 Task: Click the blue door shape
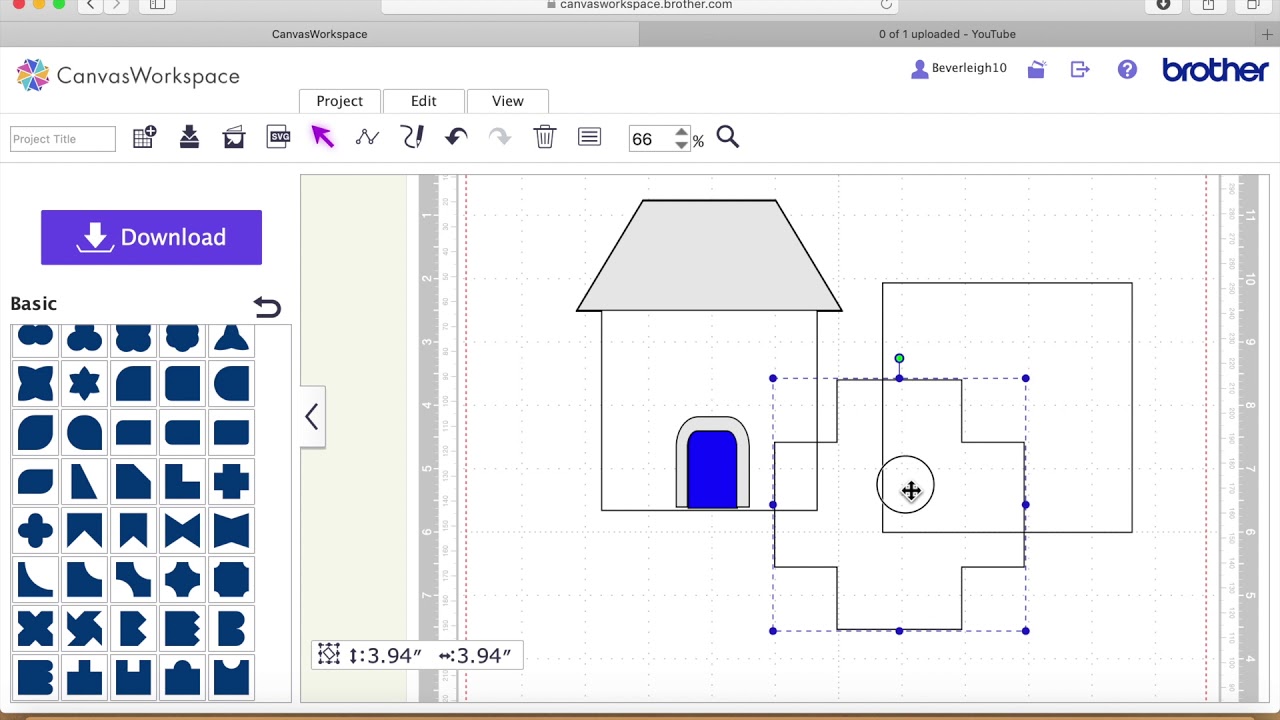pyautogui.click(x=712, y=469)
